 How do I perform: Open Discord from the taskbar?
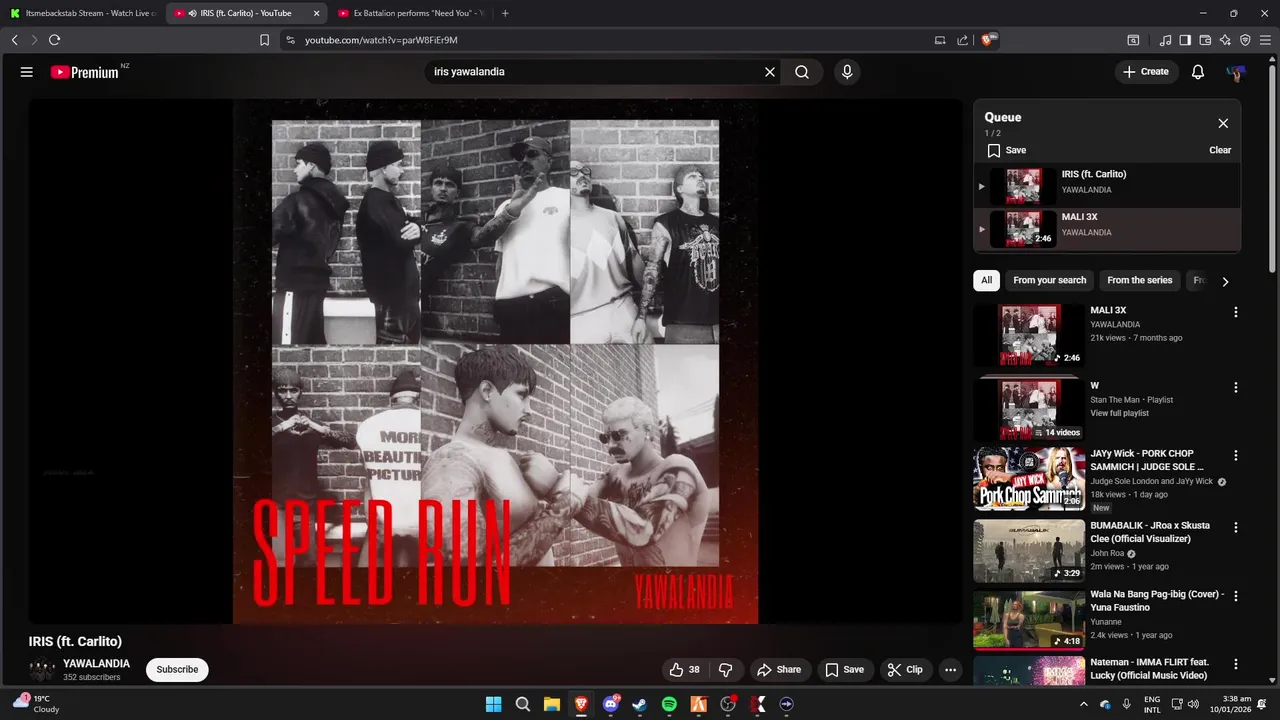(611, 704)
